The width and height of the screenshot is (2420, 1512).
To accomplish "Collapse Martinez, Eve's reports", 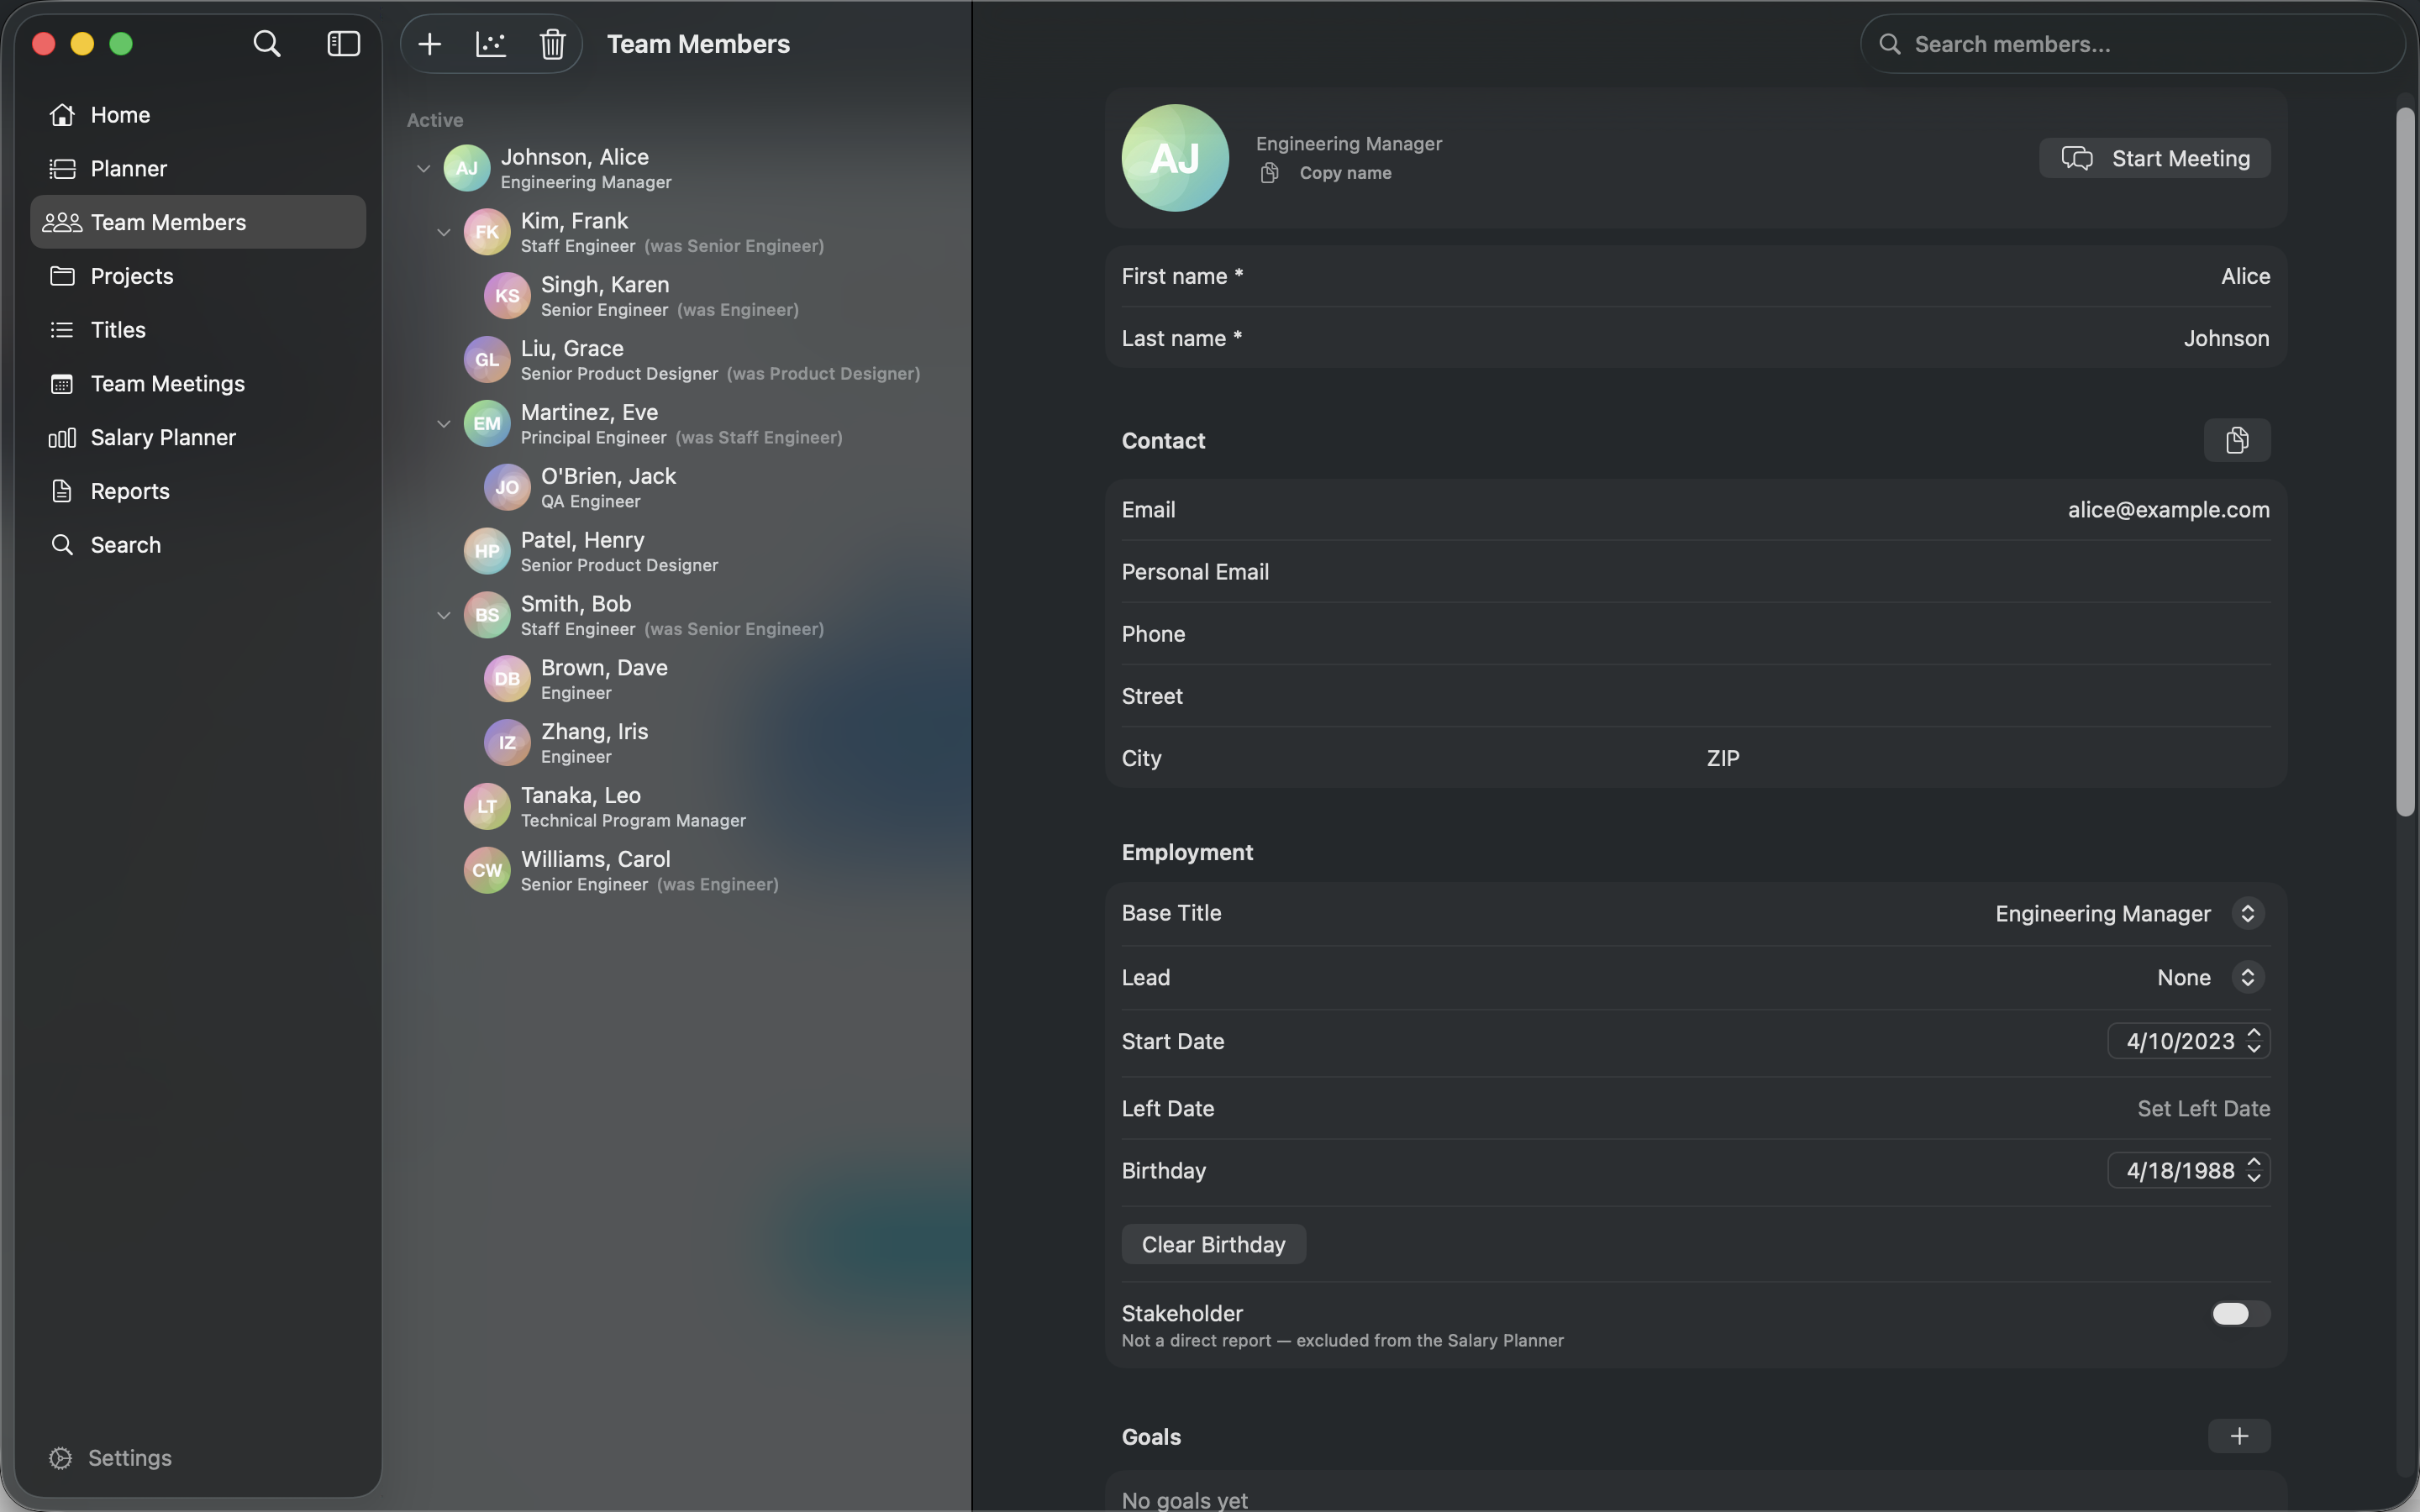I will tap(443, 424).
